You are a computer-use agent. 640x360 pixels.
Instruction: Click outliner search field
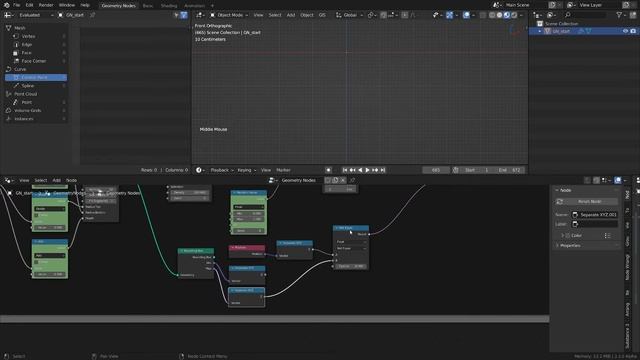tap(586, 15)
